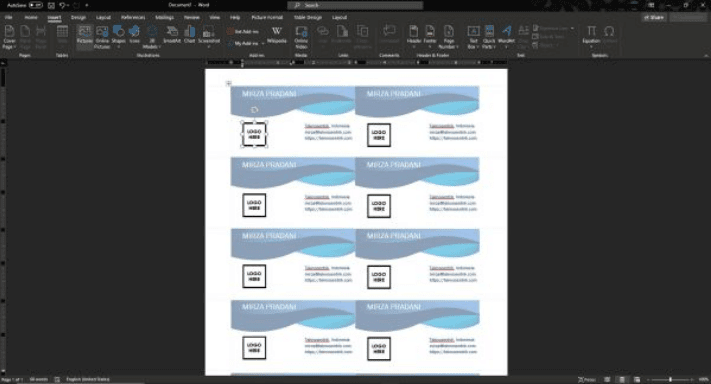Screen dimensions: 711x384
Task: Select the table move handle
Action: pos(229,83)
